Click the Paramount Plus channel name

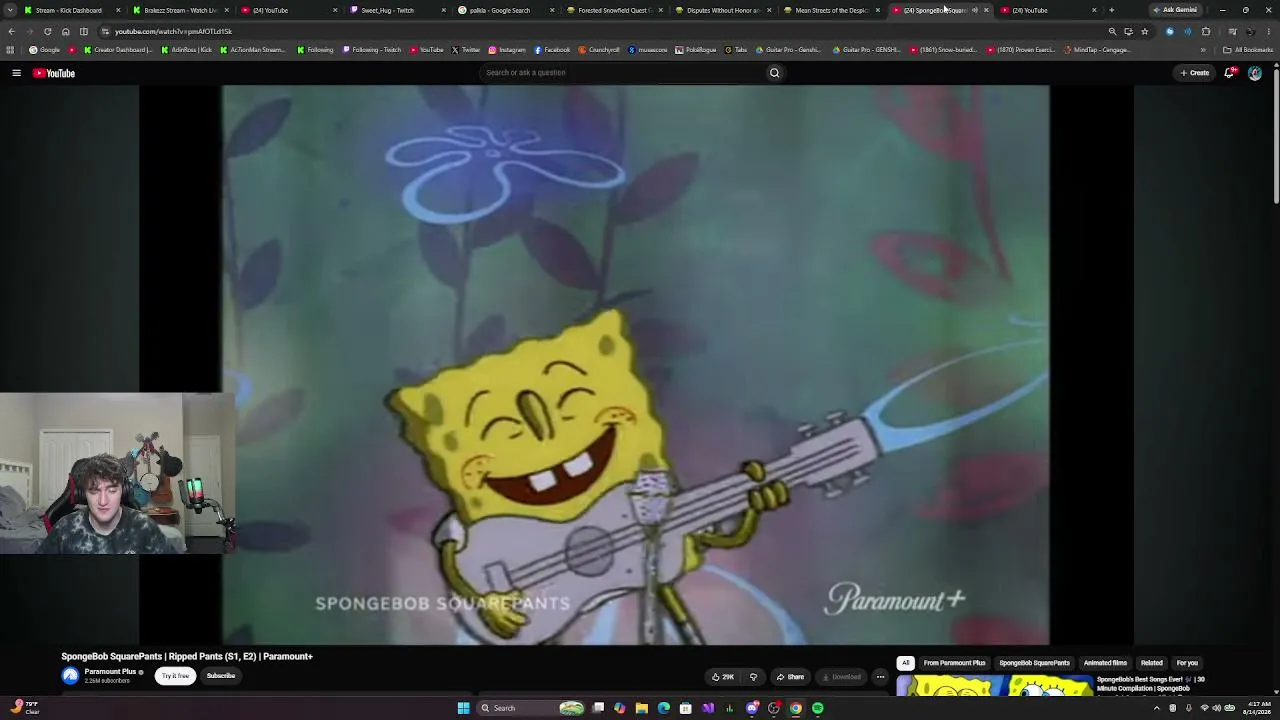pos(110,672)
